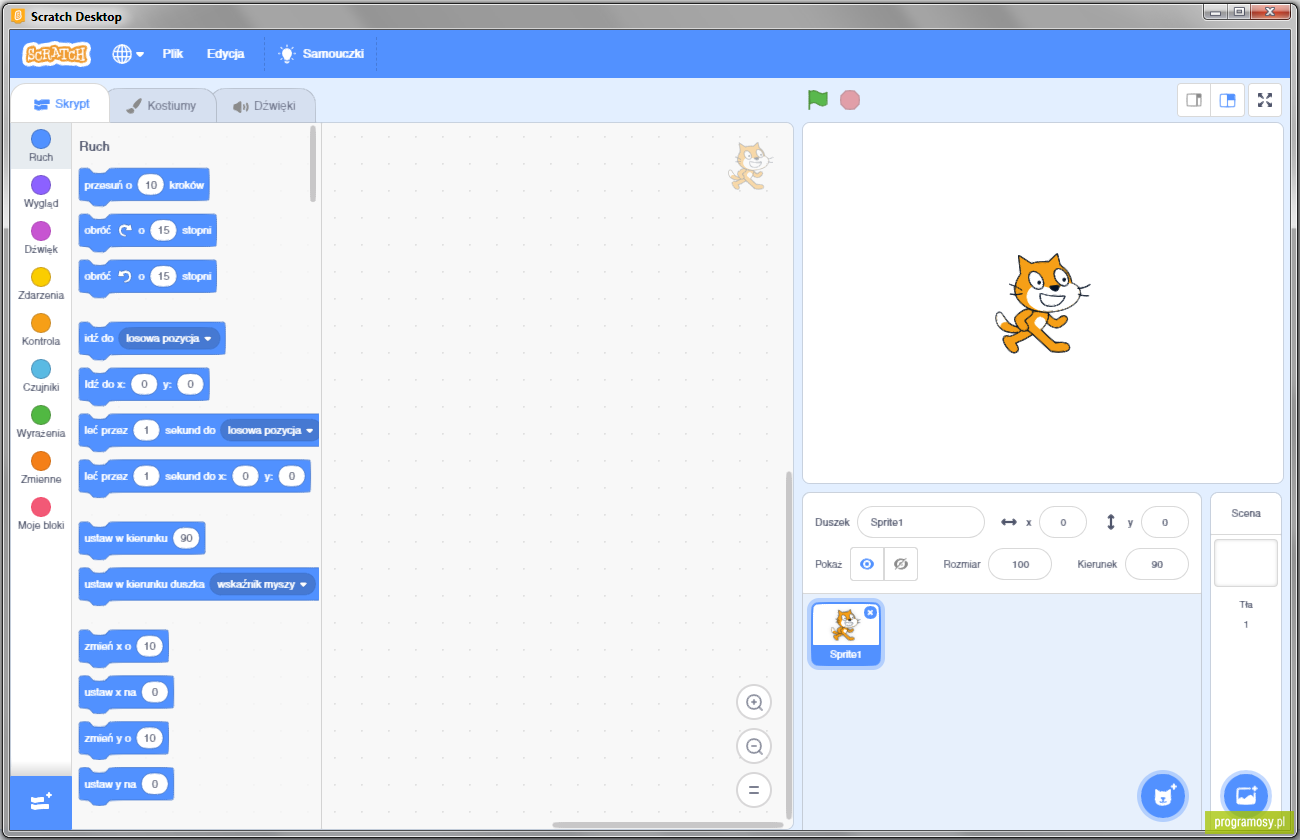Click the sprite y position field
Viewport: 1300px width, 840px height.
coord(1165,522)
